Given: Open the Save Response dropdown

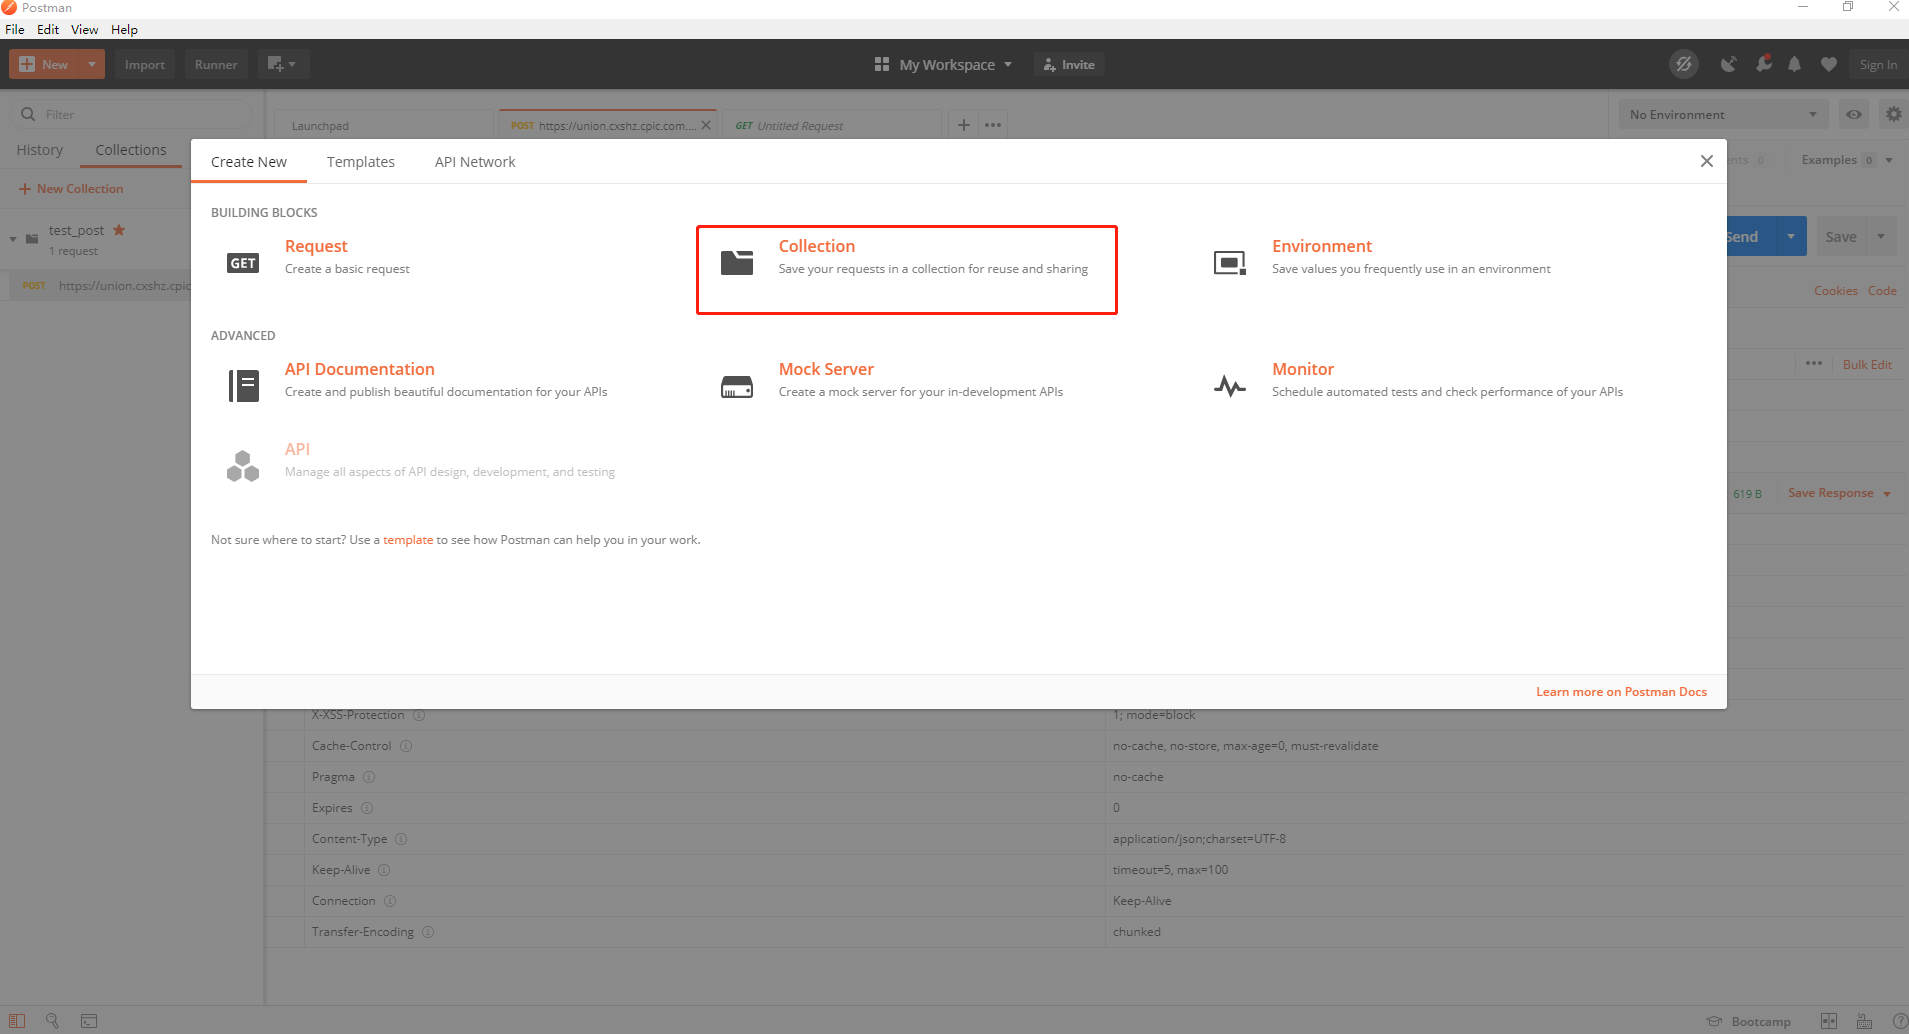Looking at the screenshot, I should 1839,493.
